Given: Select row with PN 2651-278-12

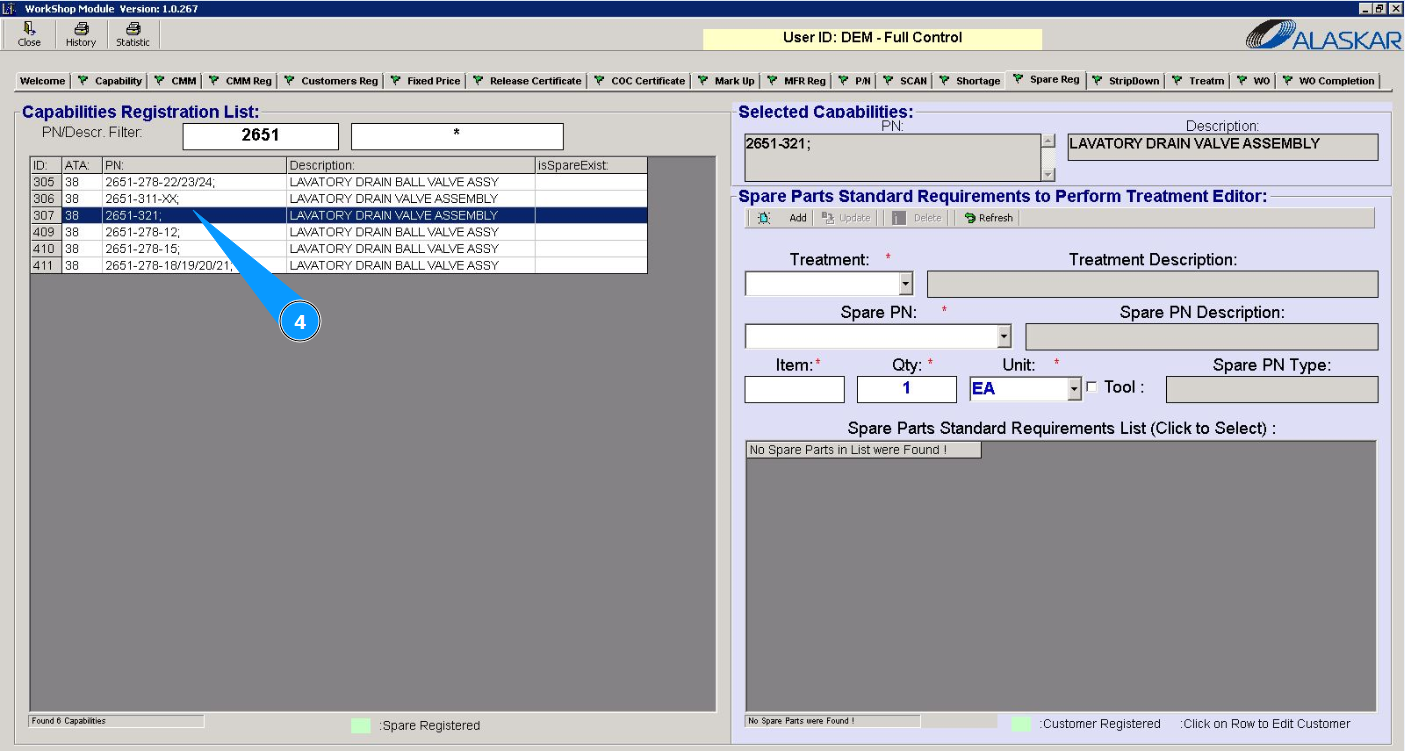Looking at the screenshot, I should pos(338,232).
